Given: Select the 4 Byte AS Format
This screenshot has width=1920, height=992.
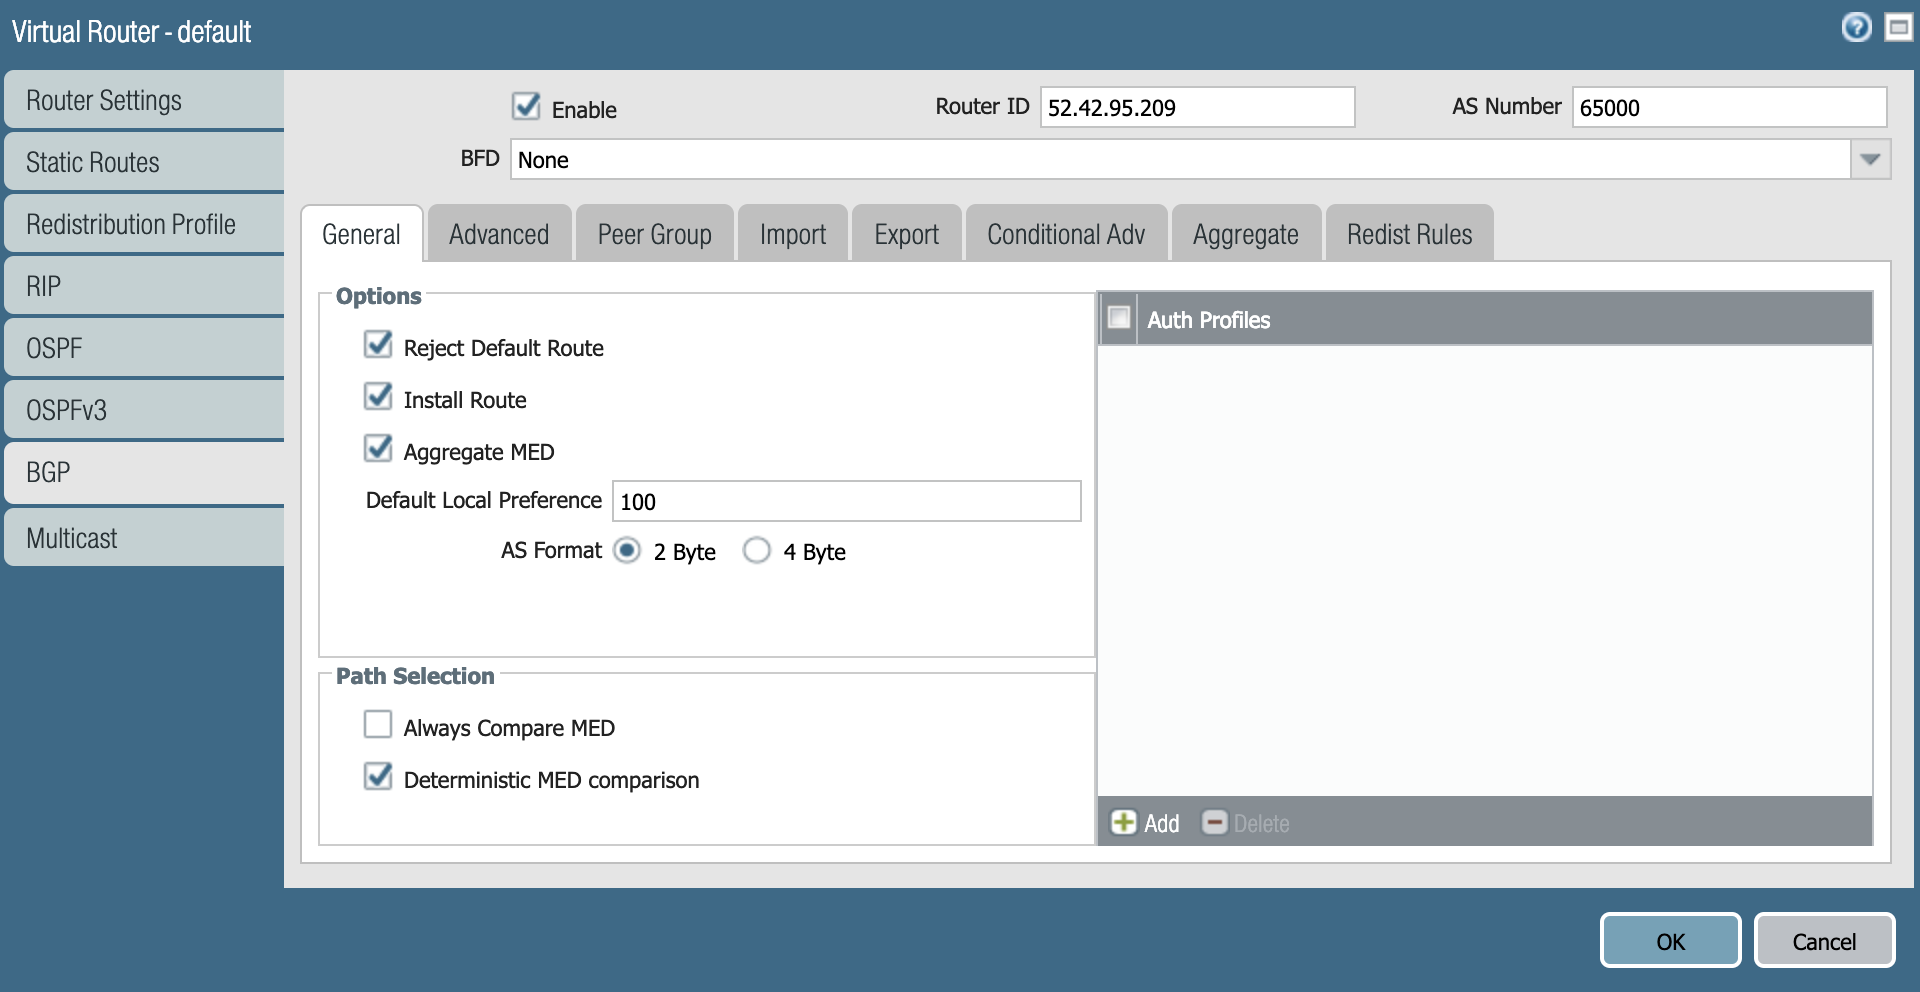Looking at the screenshot, I should coord(757,551).
